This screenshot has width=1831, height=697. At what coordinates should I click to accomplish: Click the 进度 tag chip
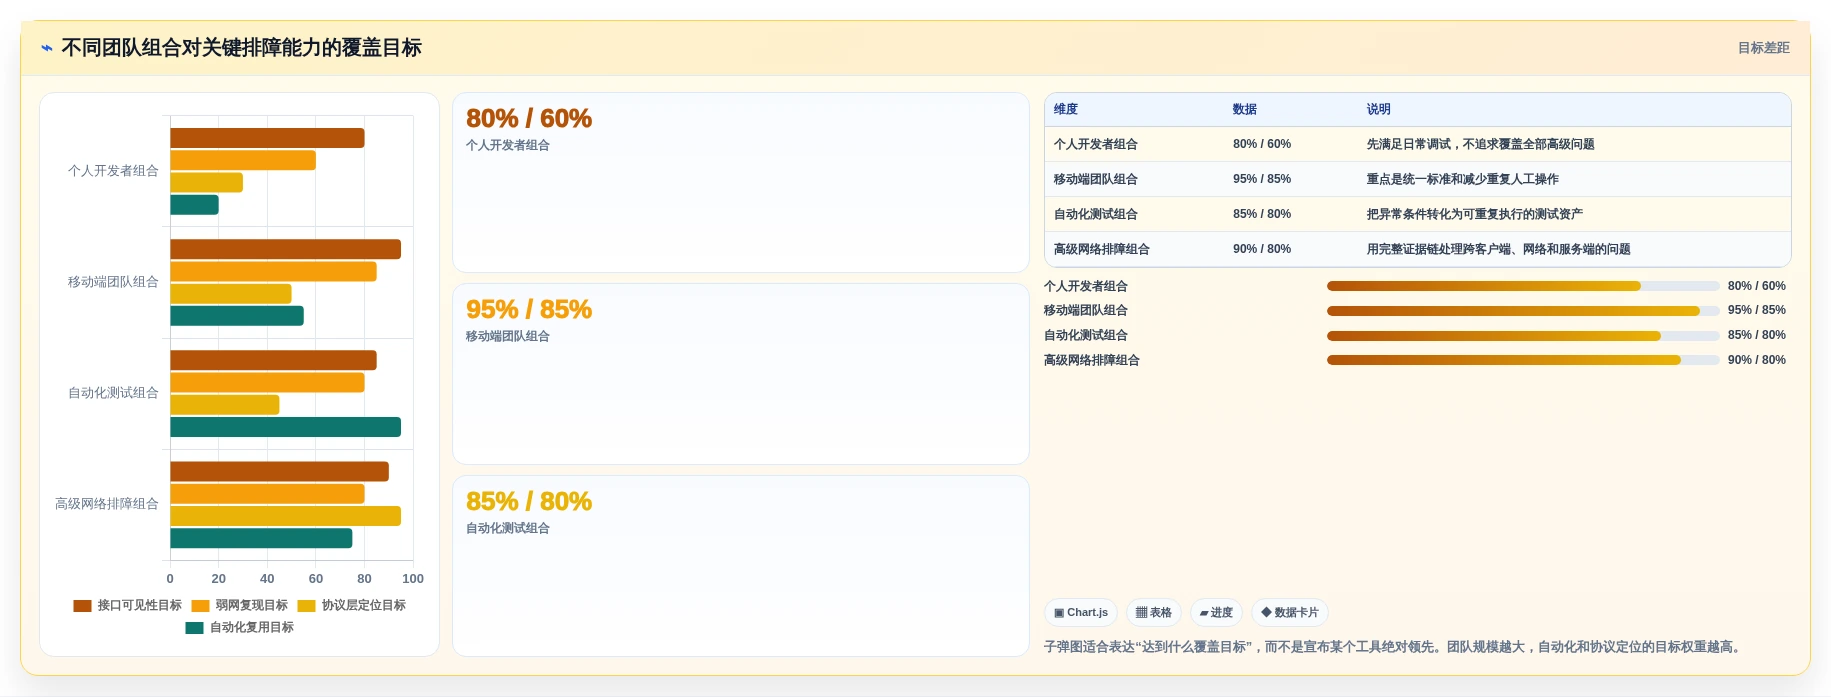[1216, 612]
